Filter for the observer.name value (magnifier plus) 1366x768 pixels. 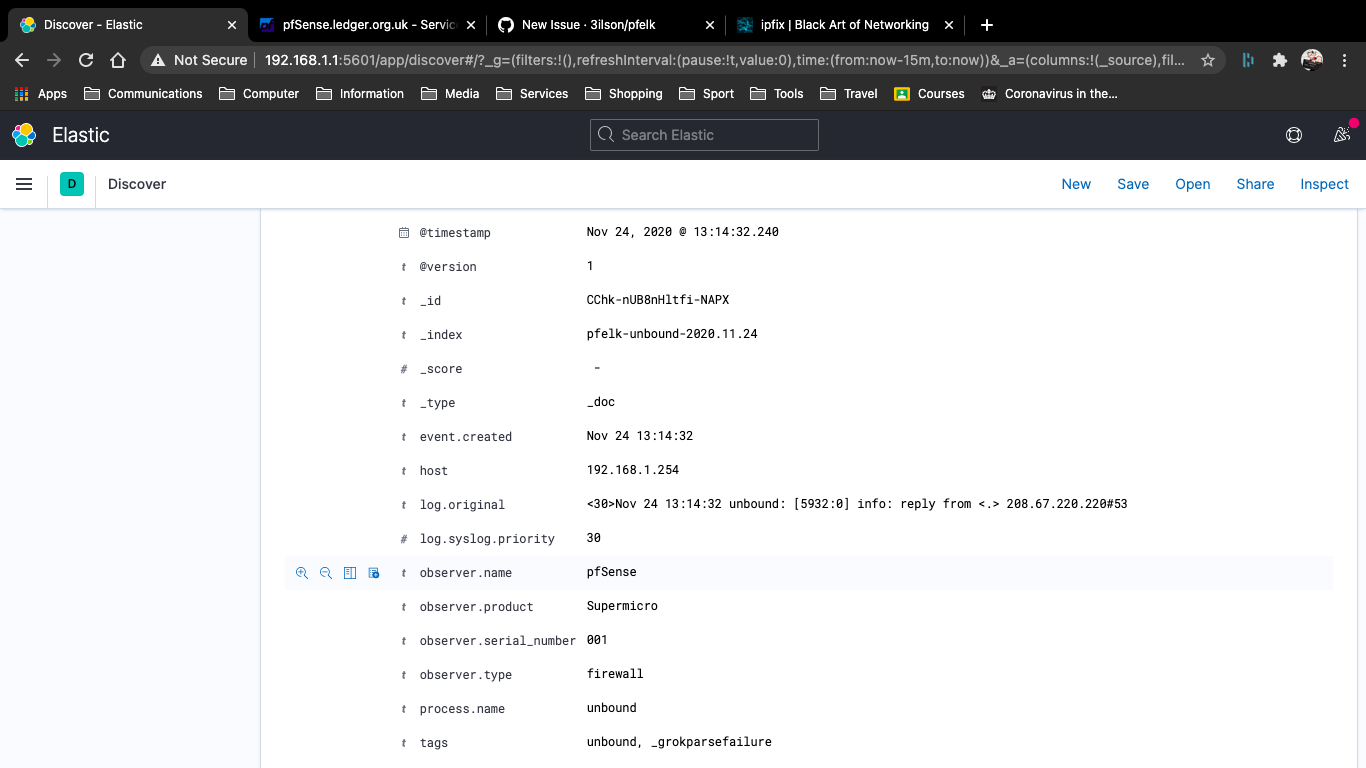coord(301,573)
